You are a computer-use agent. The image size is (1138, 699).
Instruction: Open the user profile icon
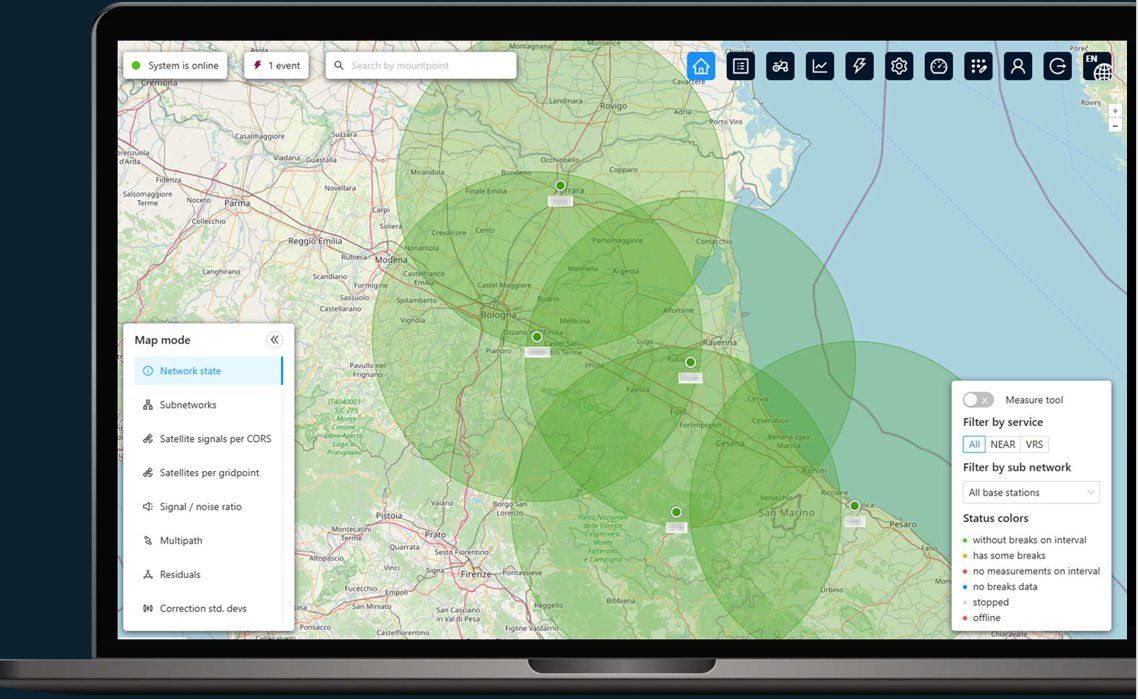click(x=1018, y=66)
